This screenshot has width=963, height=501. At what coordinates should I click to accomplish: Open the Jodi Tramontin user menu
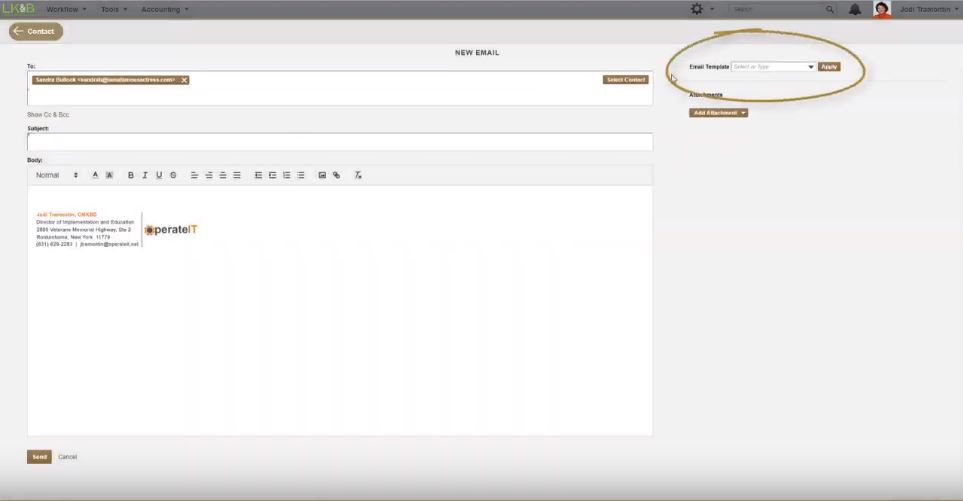[x=929, y=9]
